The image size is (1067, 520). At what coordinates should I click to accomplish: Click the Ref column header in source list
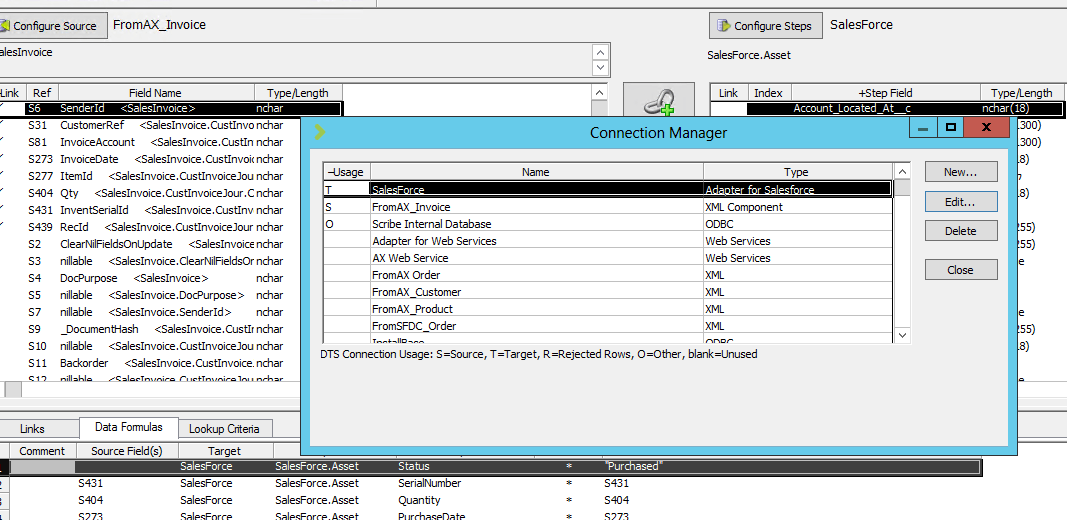point(42,93)
